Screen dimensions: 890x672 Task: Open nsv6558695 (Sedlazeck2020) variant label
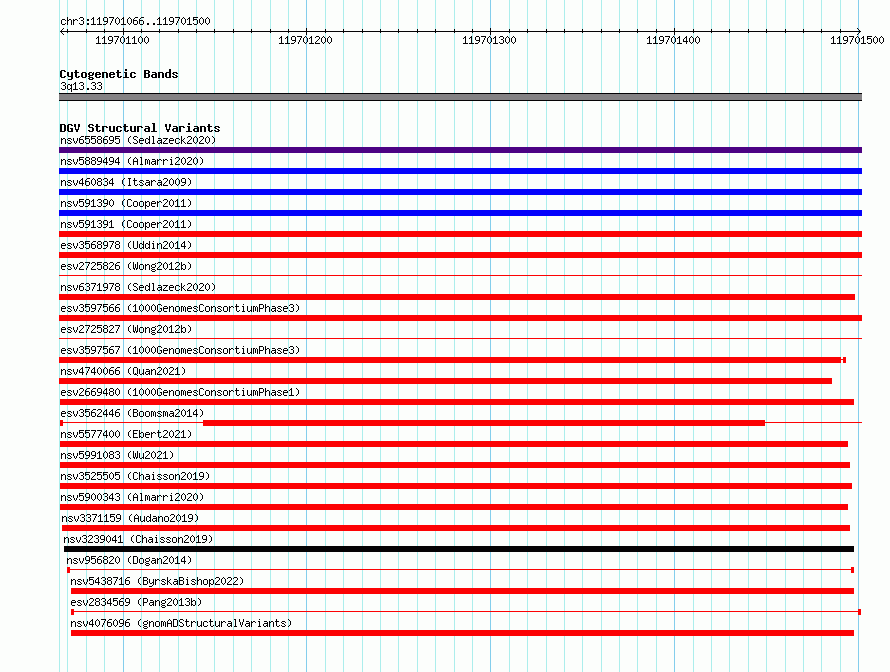point(138,140)
